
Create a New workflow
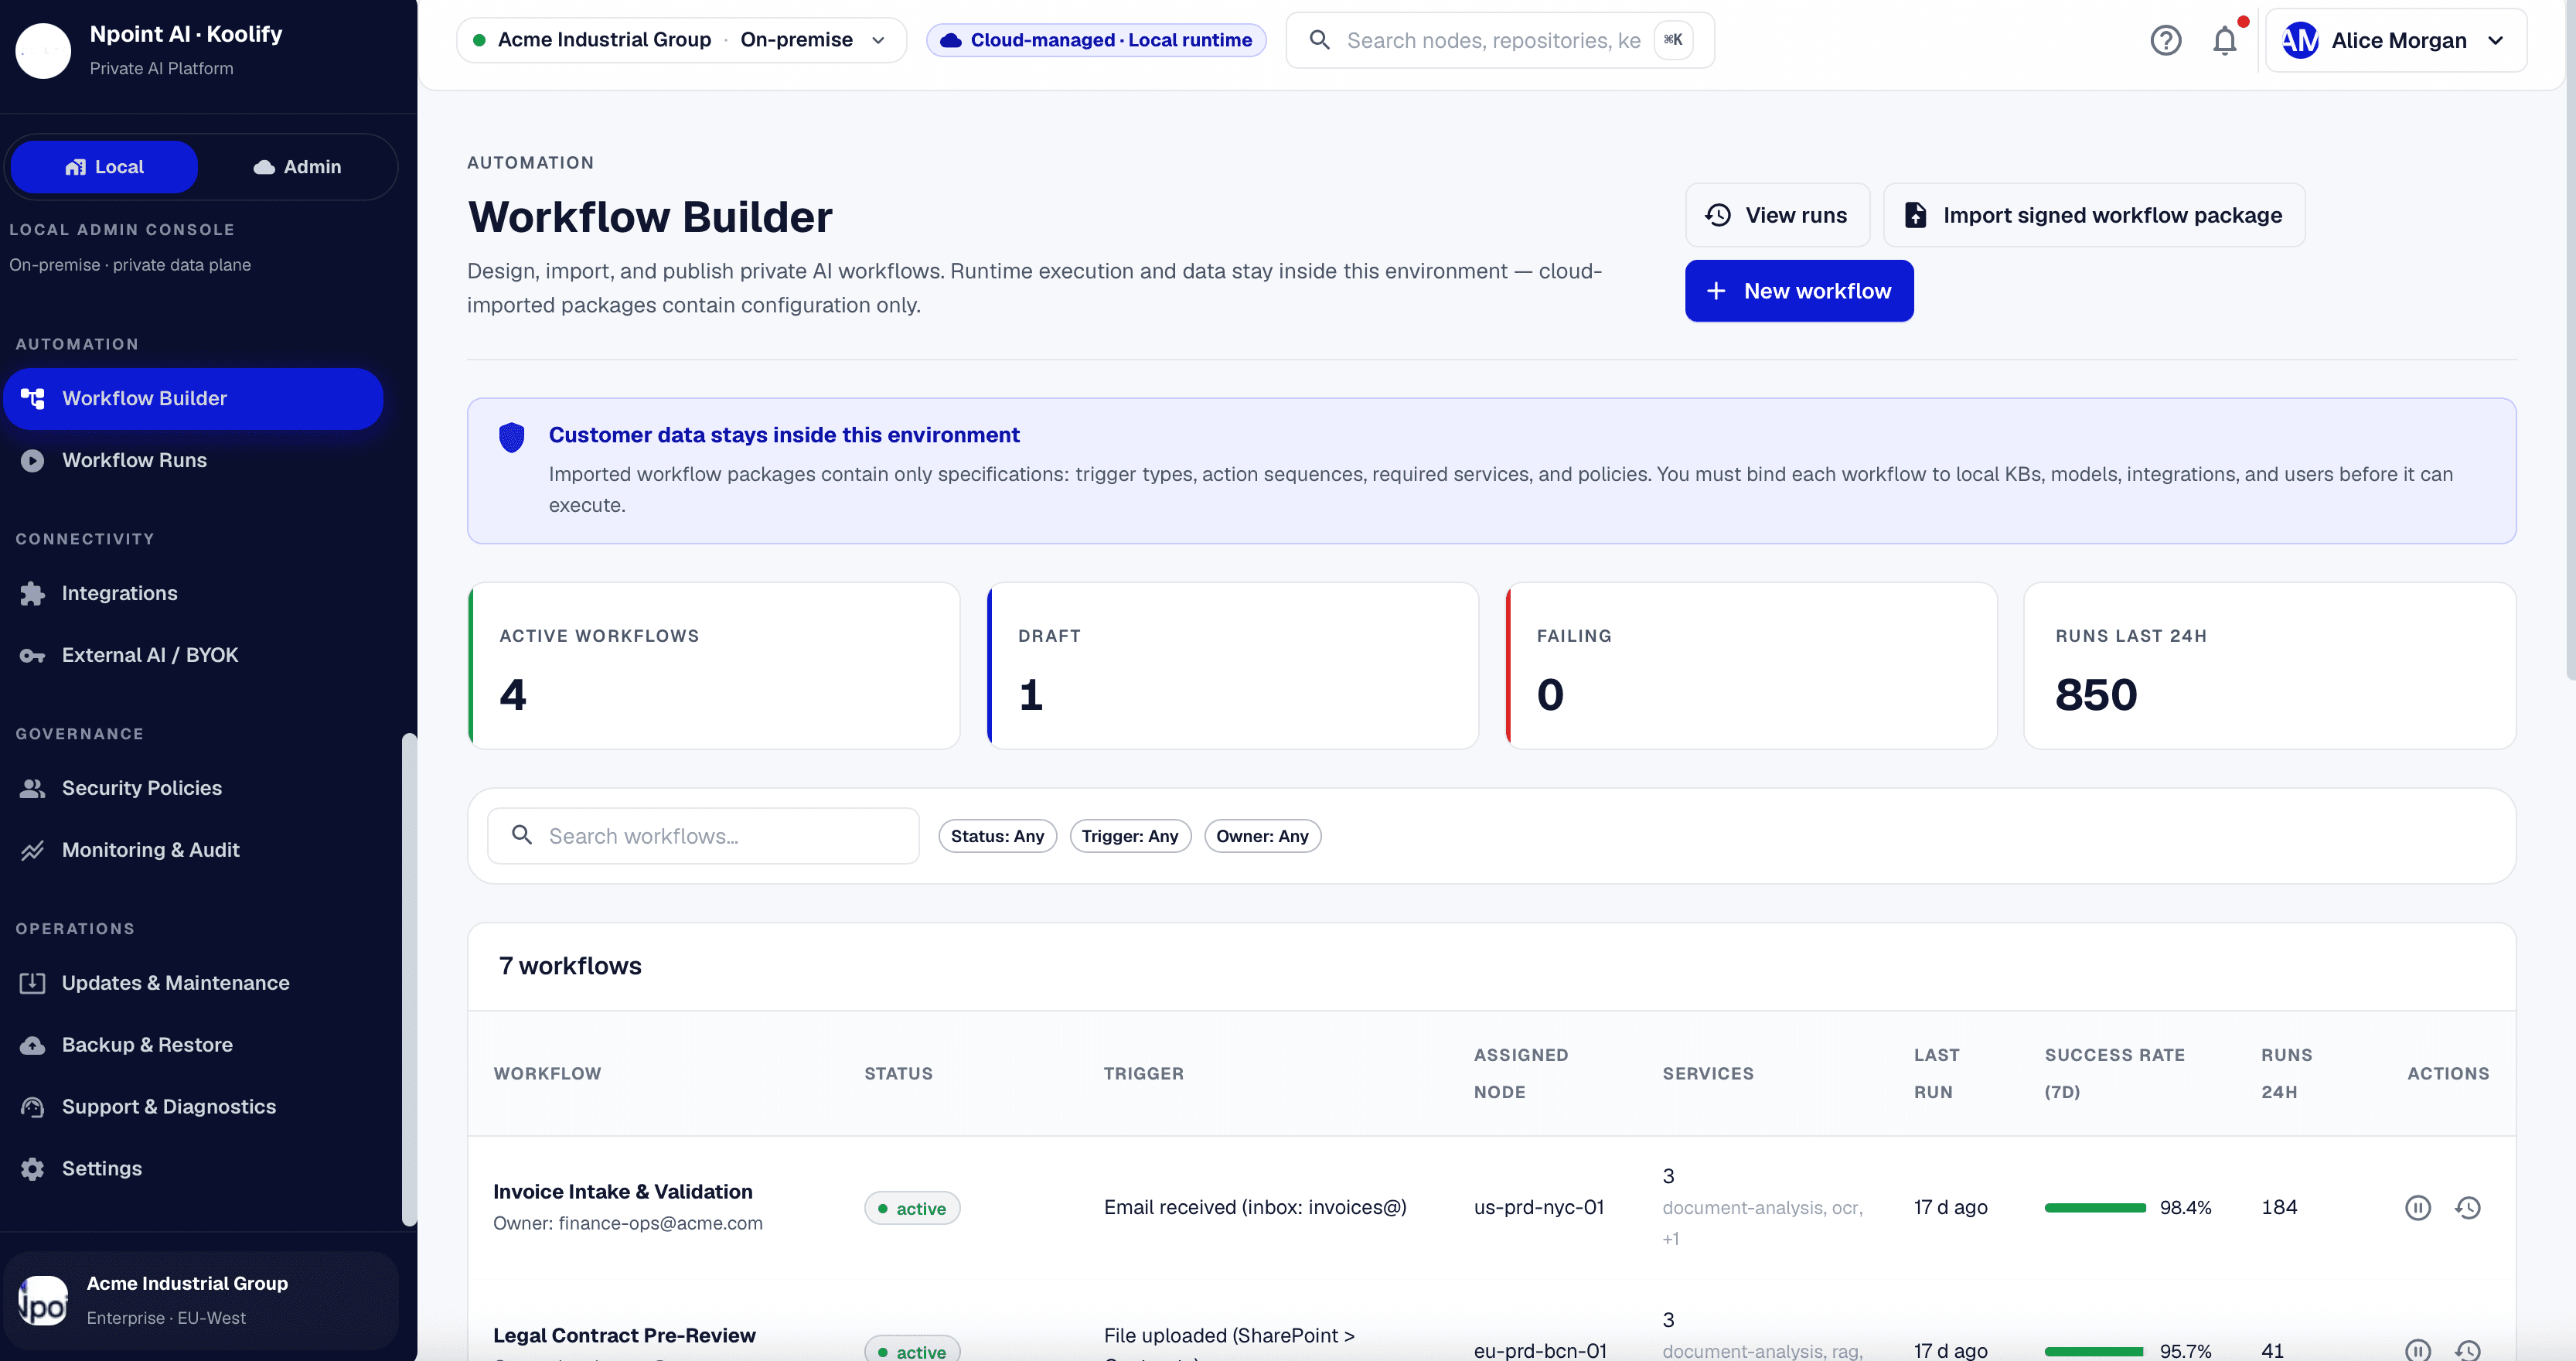[x=1799, y=291]
